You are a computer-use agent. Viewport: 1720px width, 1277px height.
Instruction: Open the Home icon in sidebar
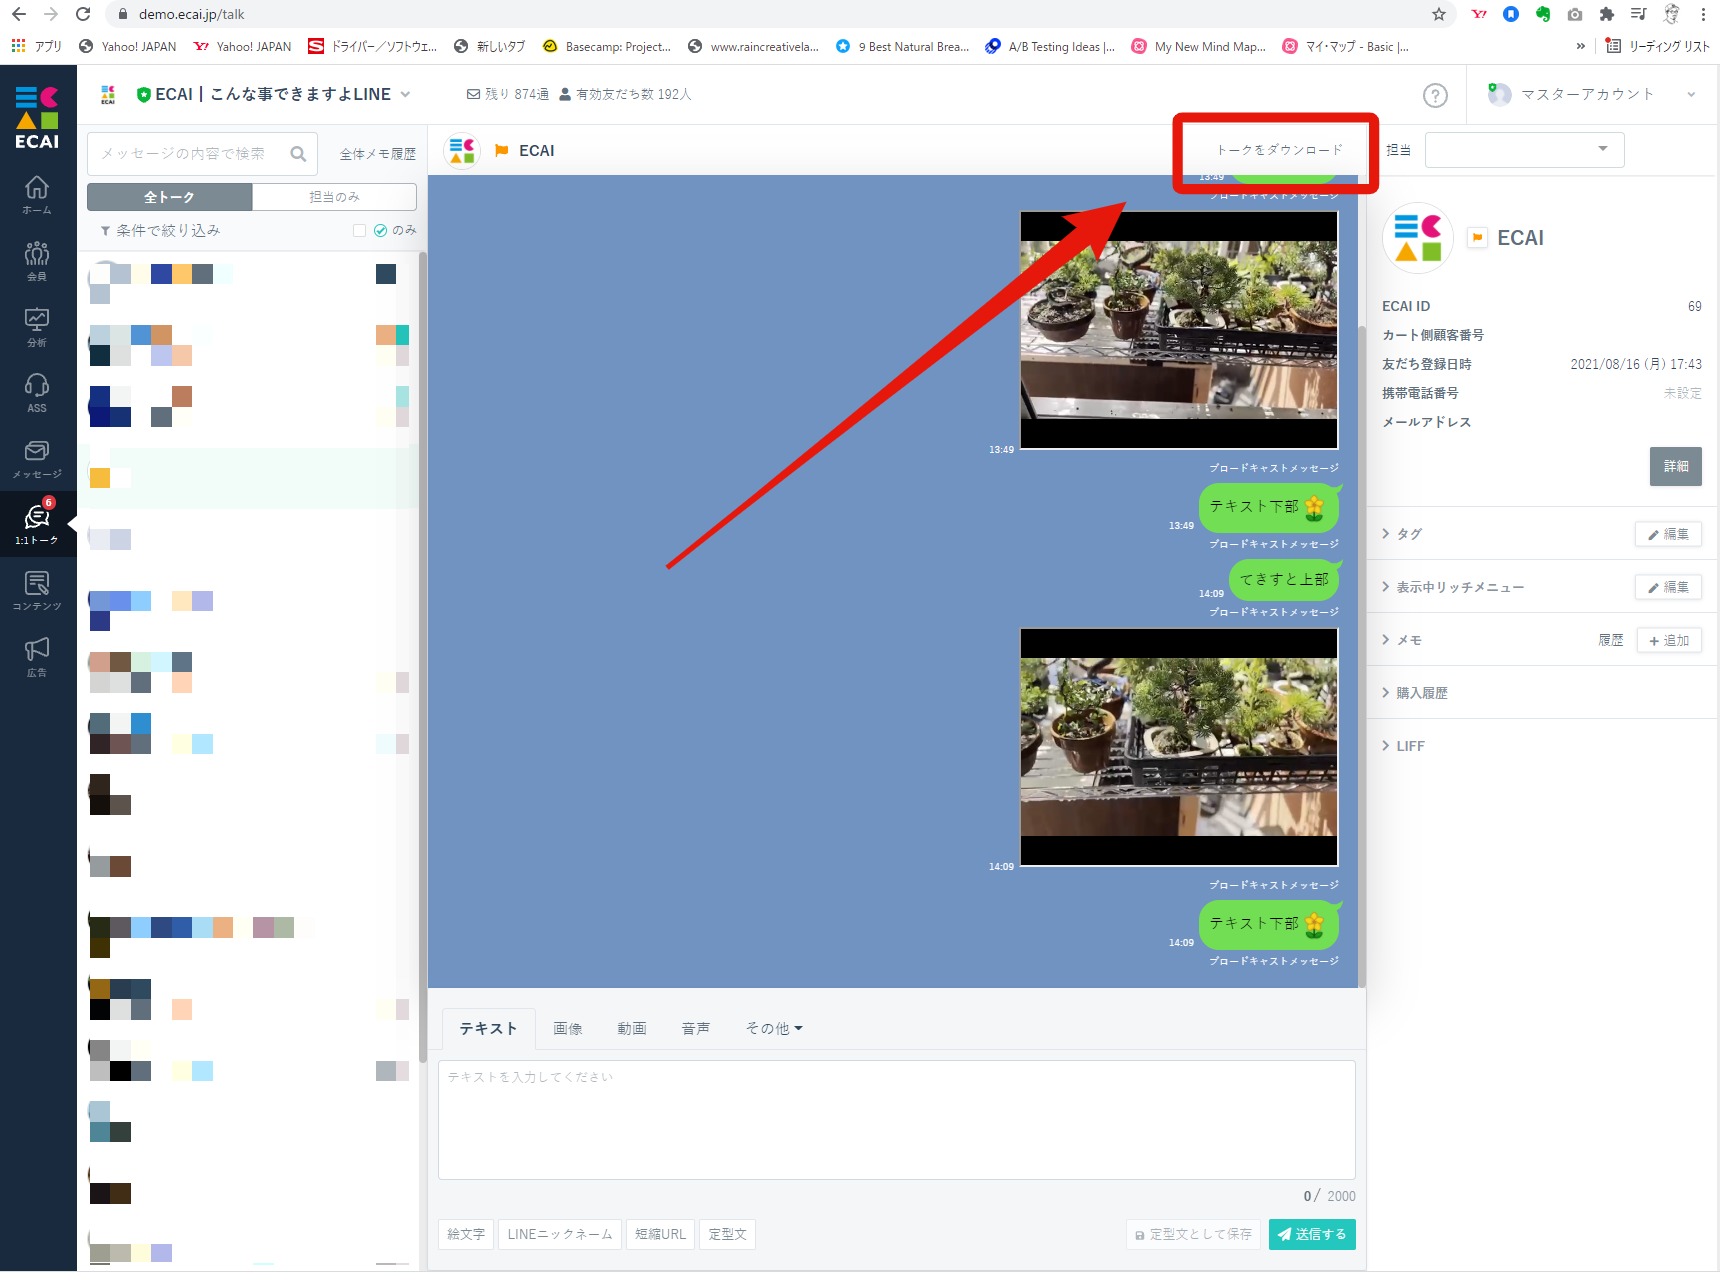(37, 194)
